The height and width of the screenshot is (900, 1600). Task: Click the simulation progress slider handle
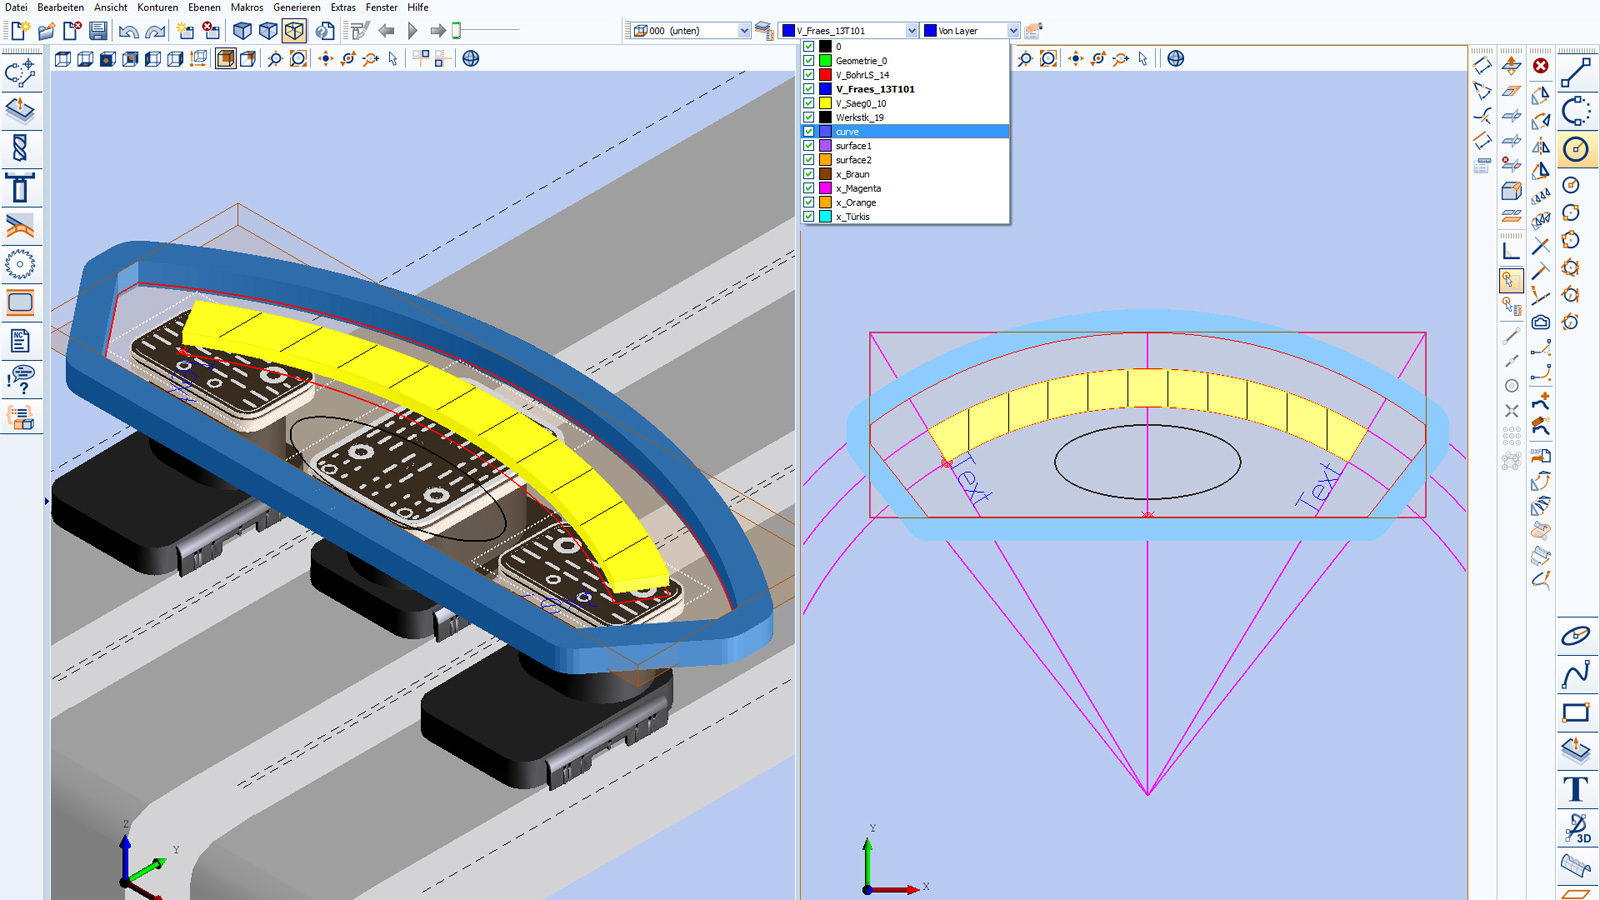[457, 31]
